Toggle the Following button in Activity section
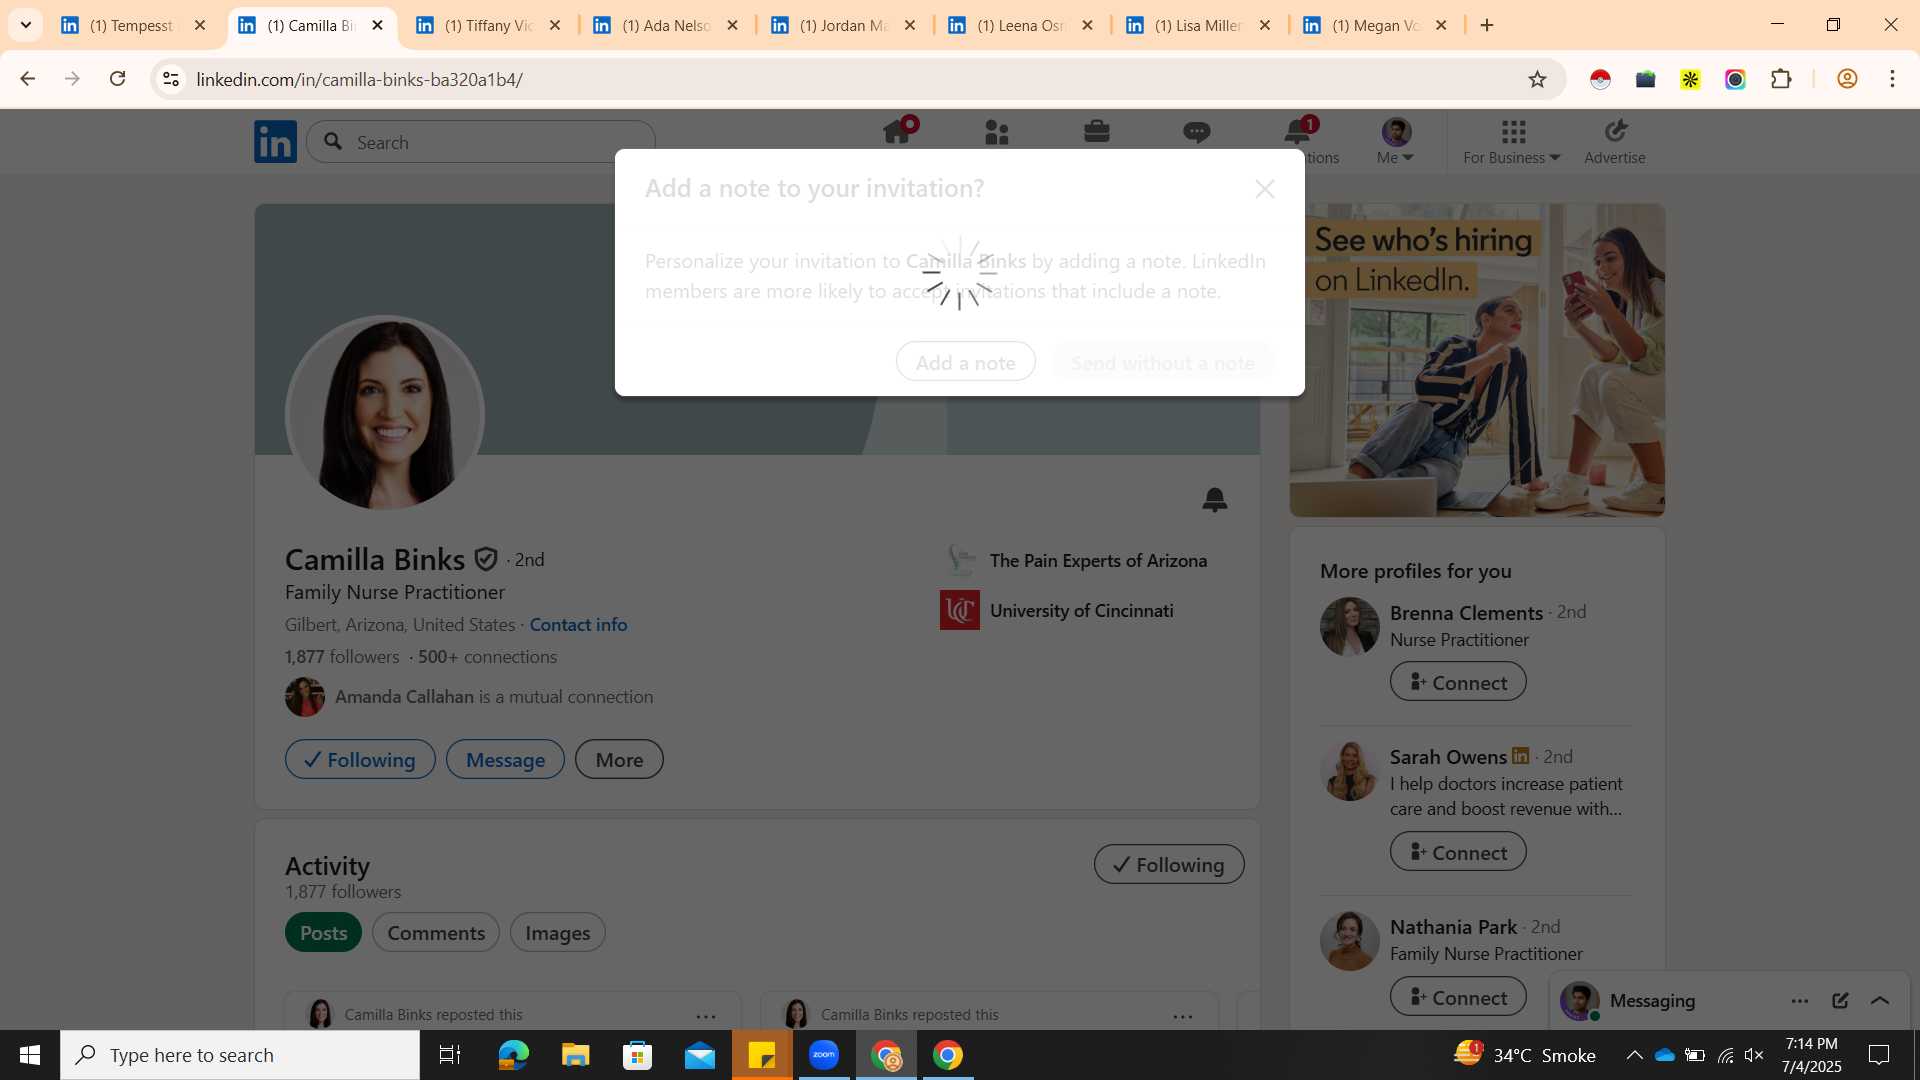This screenshot has height=1080, width=1920. (1169, 864)
